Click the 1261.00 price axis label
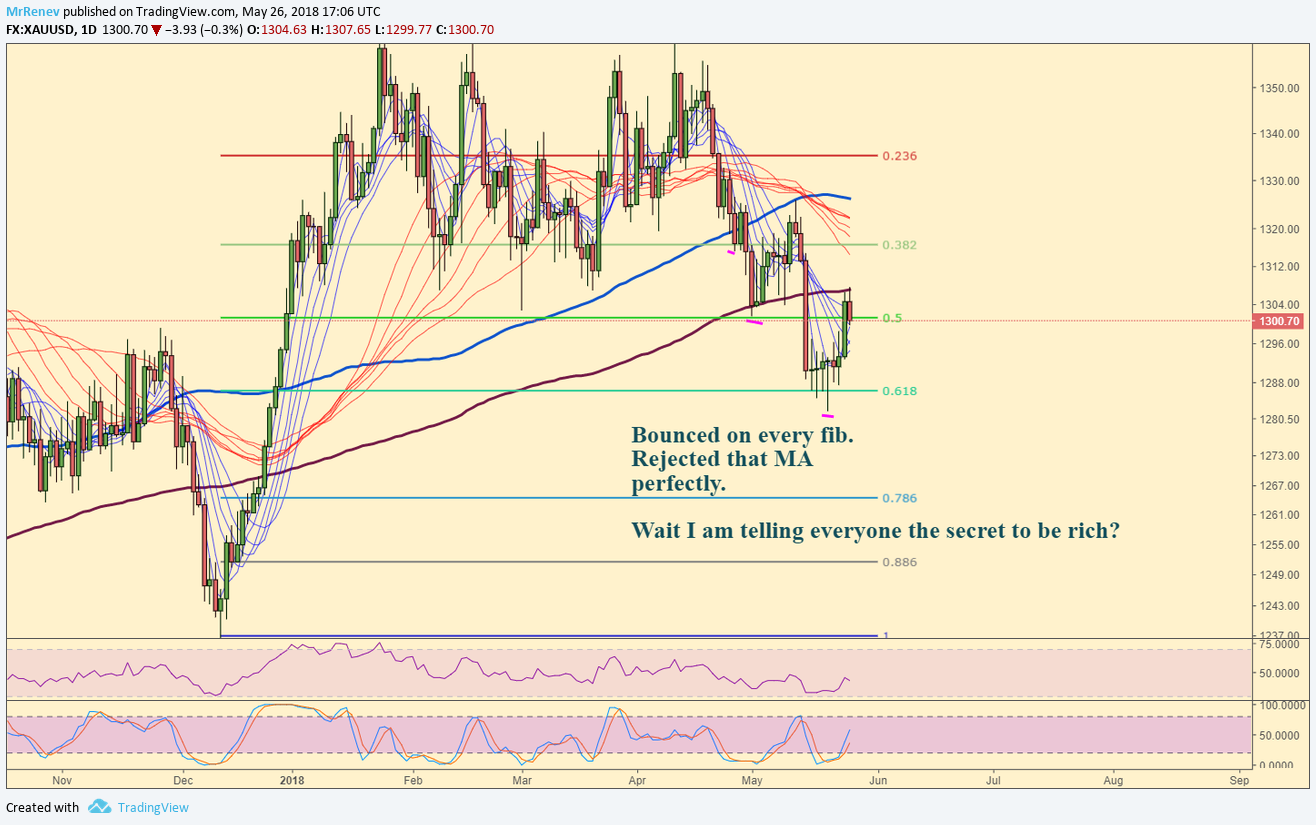 (x=1279, y=515)
